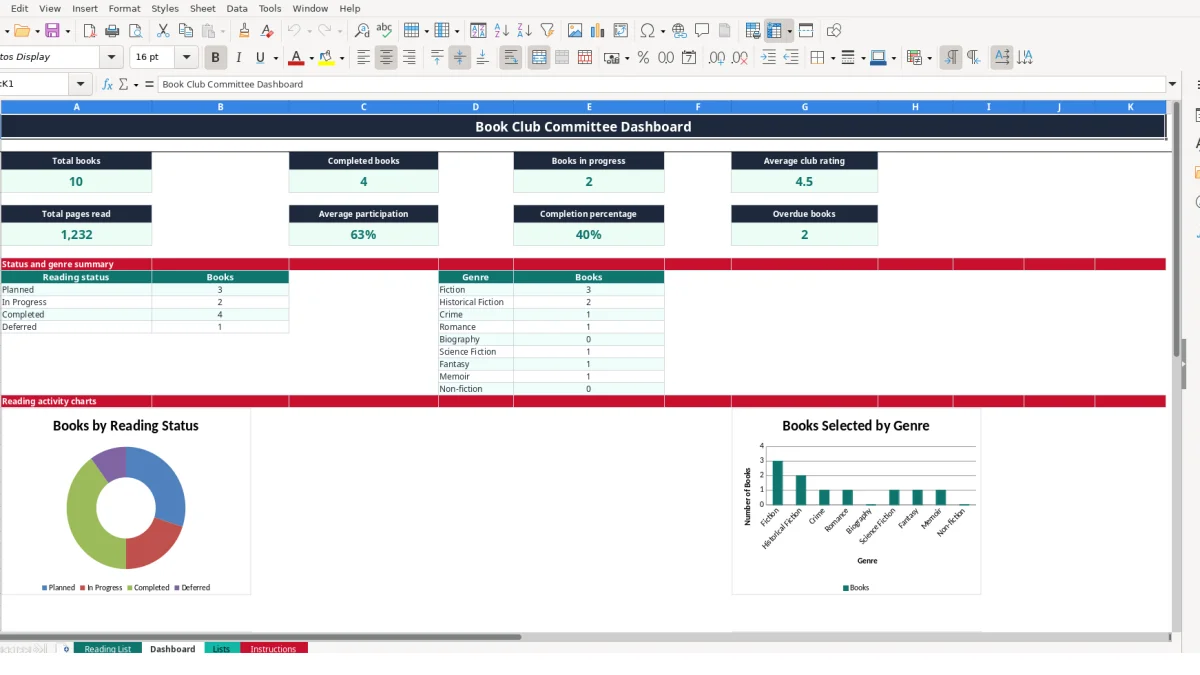Toggle Freeze Rows and Columns
This screenshot has height=675, width=1200.
coord(775,31)
